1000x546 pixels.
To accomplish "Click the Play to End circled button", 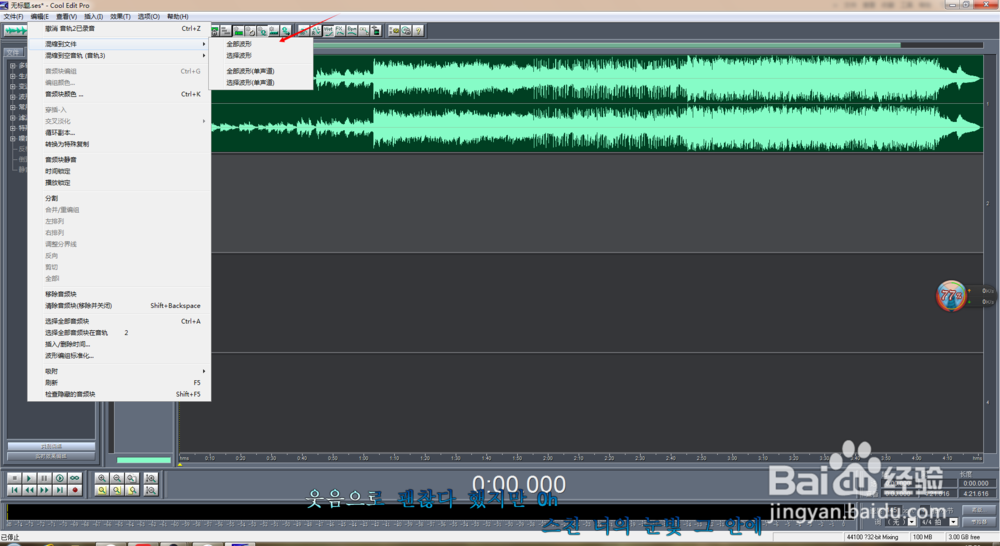I will [59, 478].
